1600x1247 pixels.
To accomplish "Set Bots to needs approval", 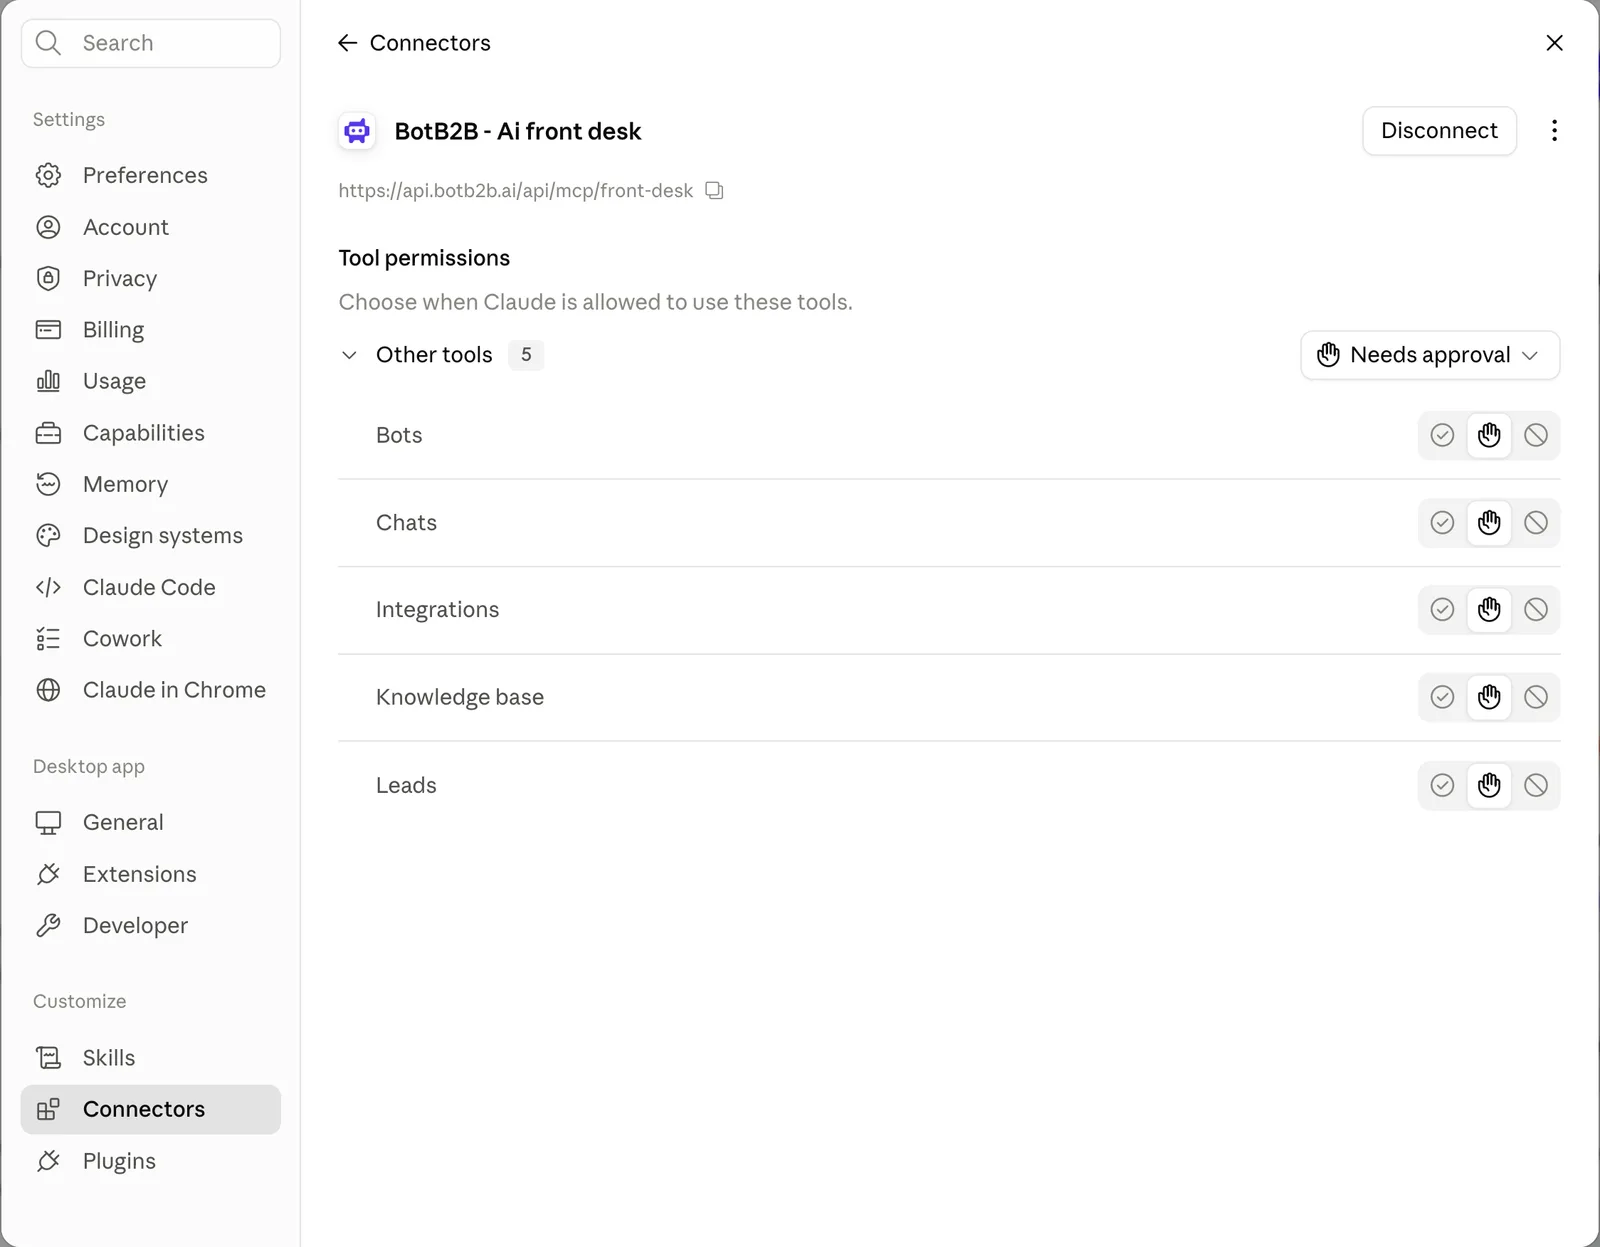I will coord(1489,435).
